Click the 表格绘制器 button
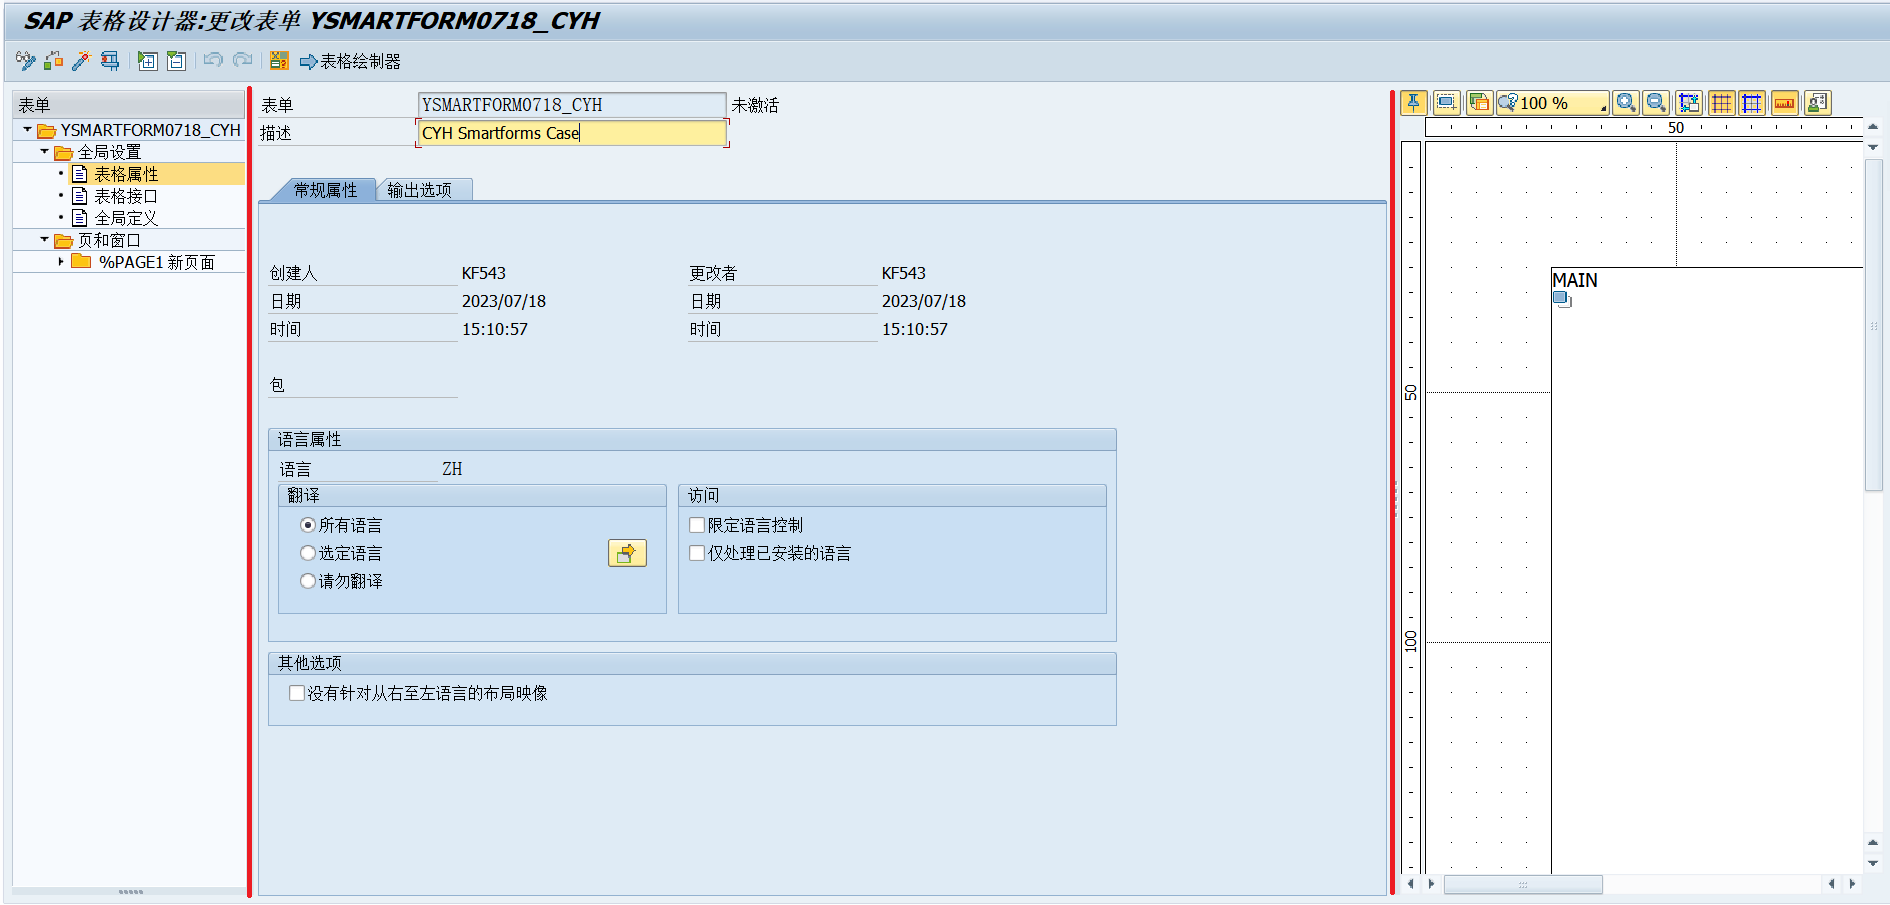 [x=350, y=61]
